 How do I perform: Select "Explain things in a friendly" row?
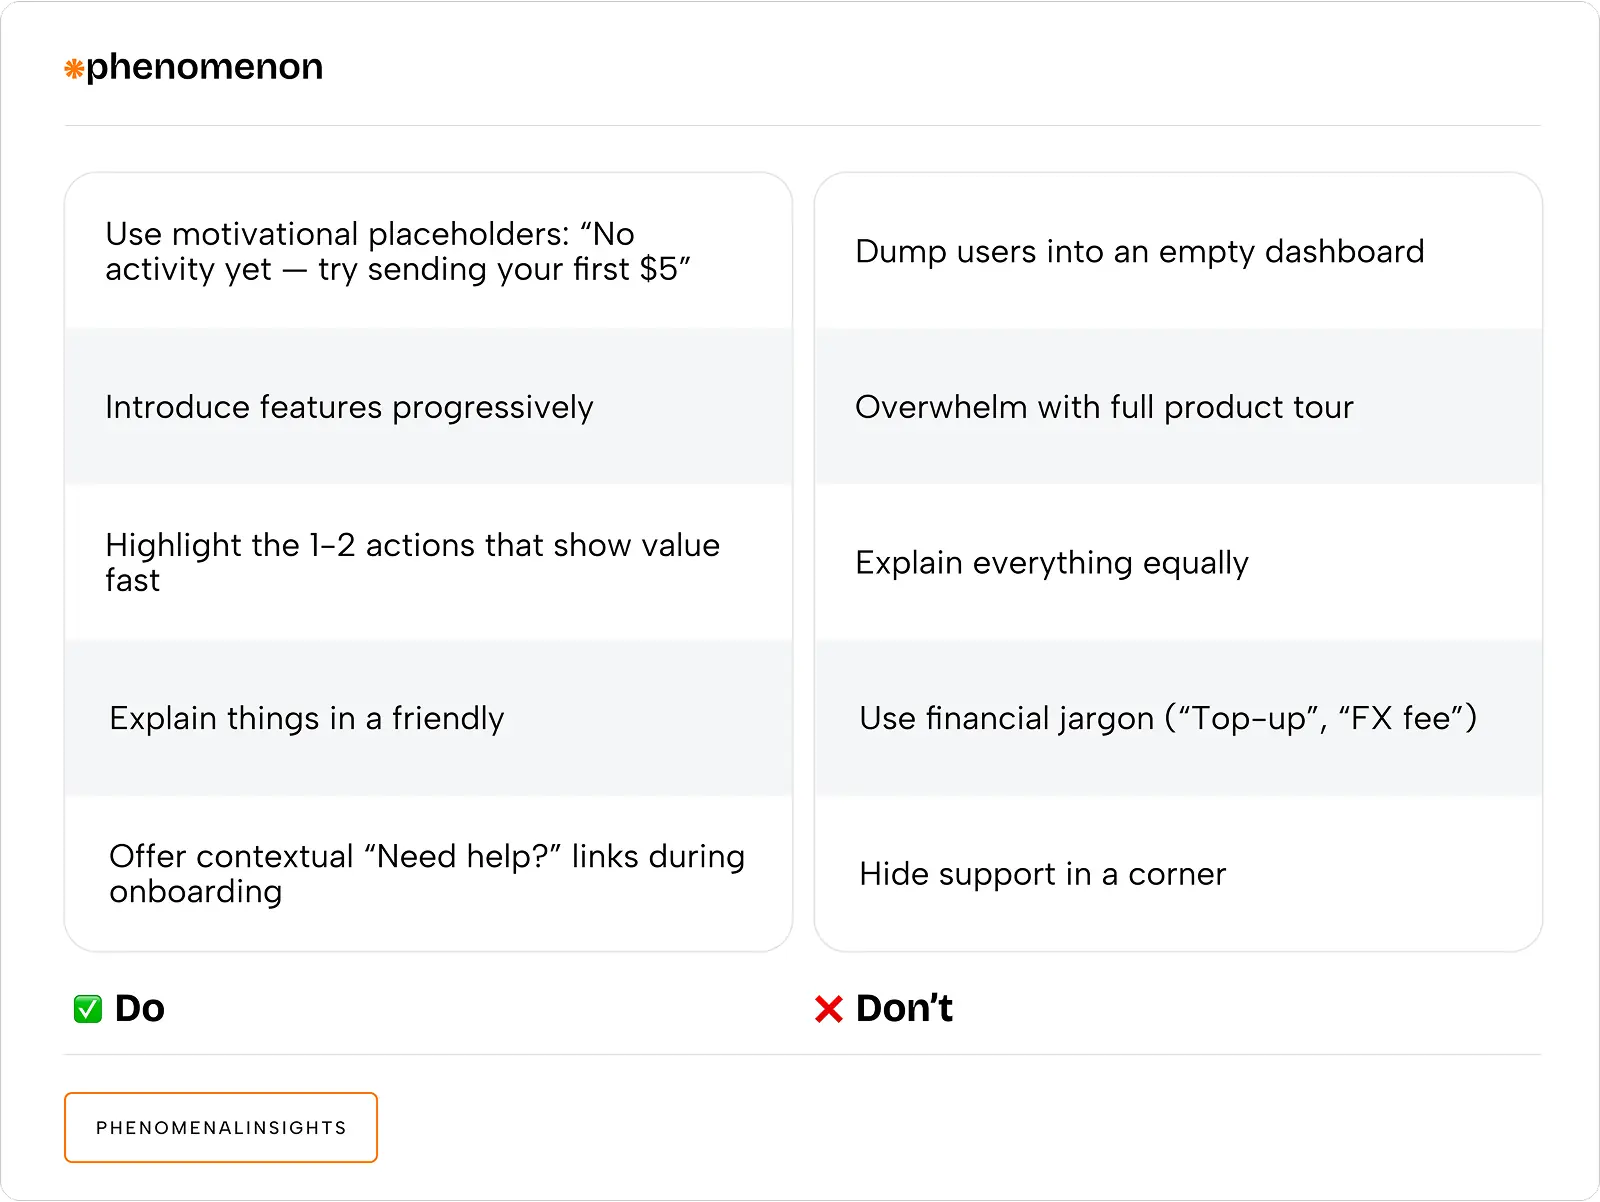(307, 718)
